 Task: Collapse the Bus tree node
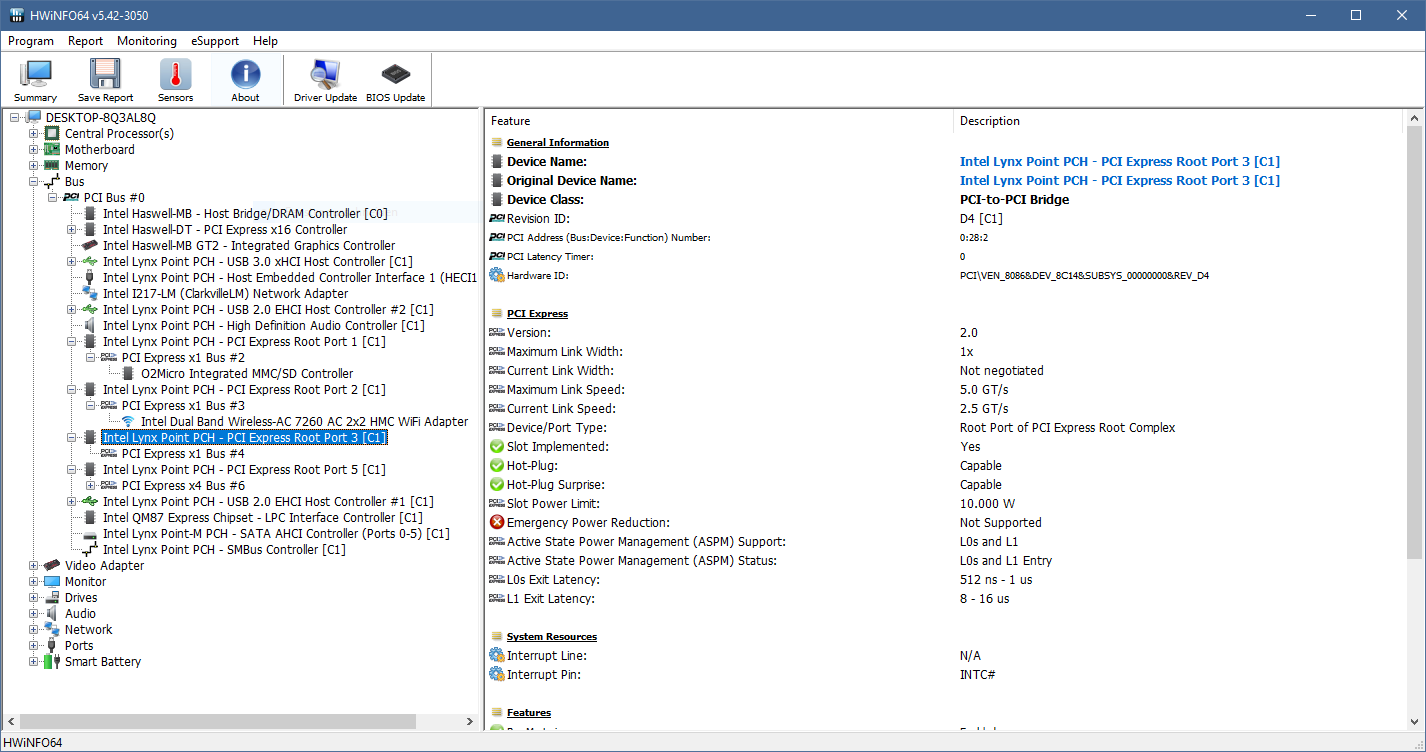pos(34,182)
